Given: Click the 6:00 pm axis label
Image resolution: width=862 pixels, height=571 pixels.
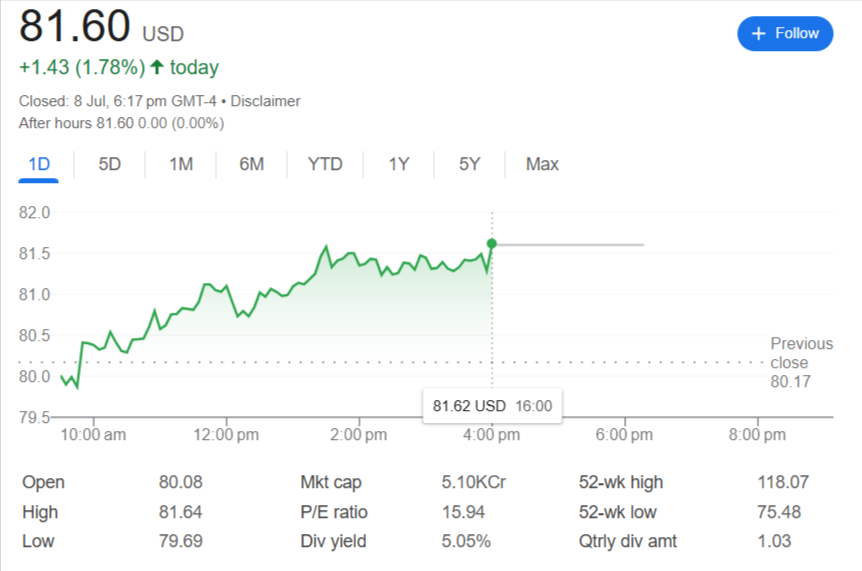Looking at the screenshot, I should coord(625,435).
